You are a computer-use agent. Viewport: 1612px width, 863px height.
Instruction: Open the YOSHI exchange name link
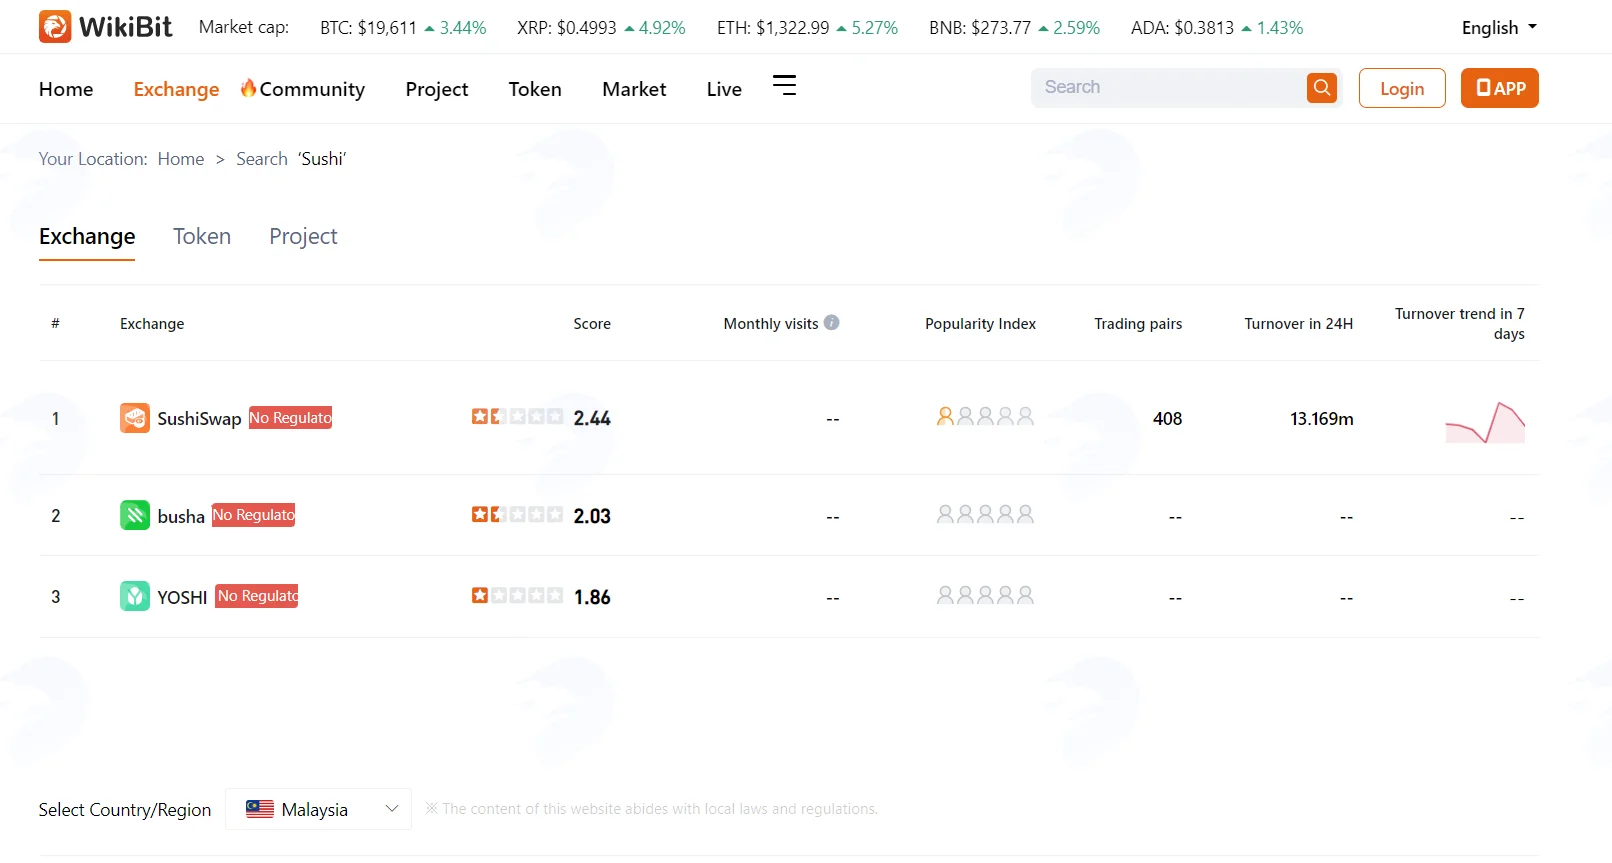pyautogui.click(x=182, y=597)
